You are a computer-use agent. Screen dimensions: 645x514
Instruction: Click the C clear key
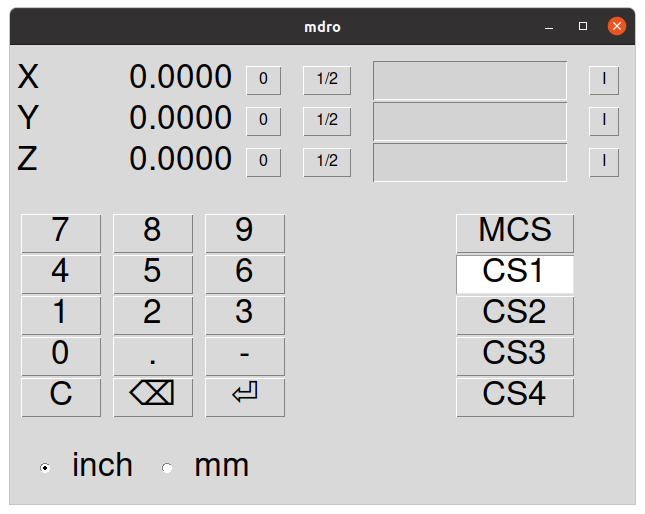(61, 396)
